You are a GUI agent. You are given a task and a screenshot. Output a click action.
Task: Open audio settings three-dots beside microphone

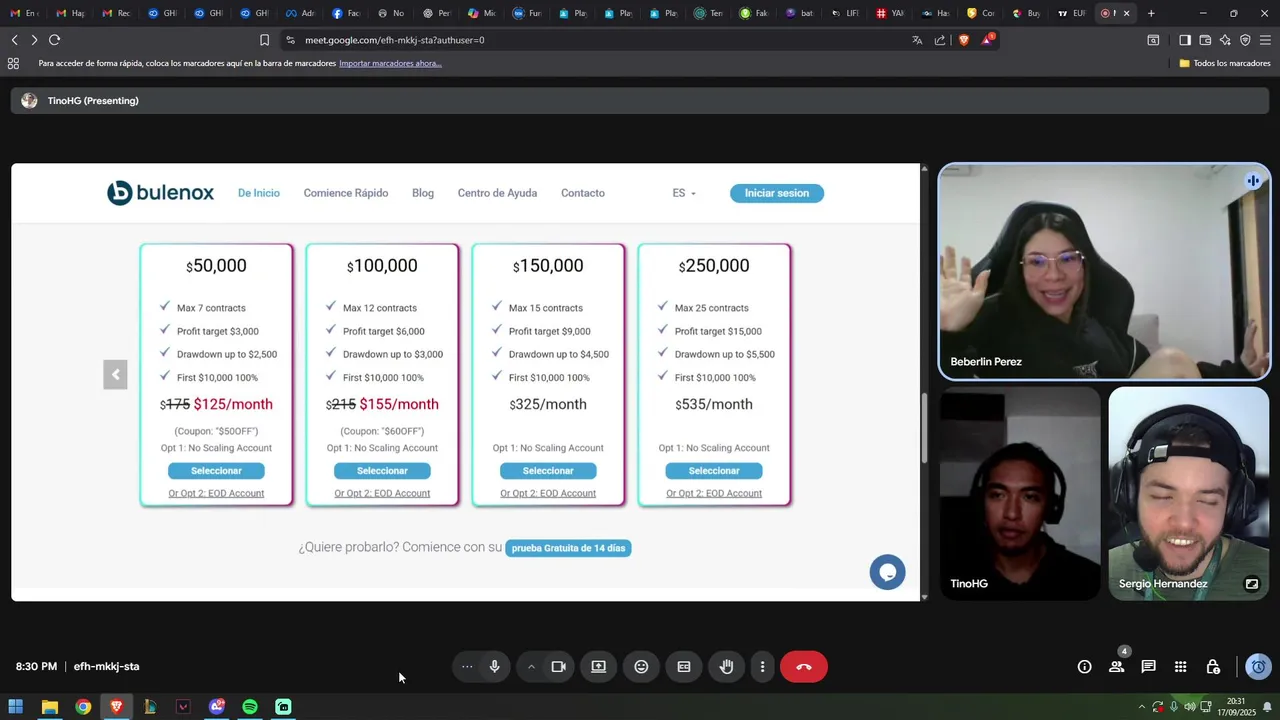[x=467, y=667]
